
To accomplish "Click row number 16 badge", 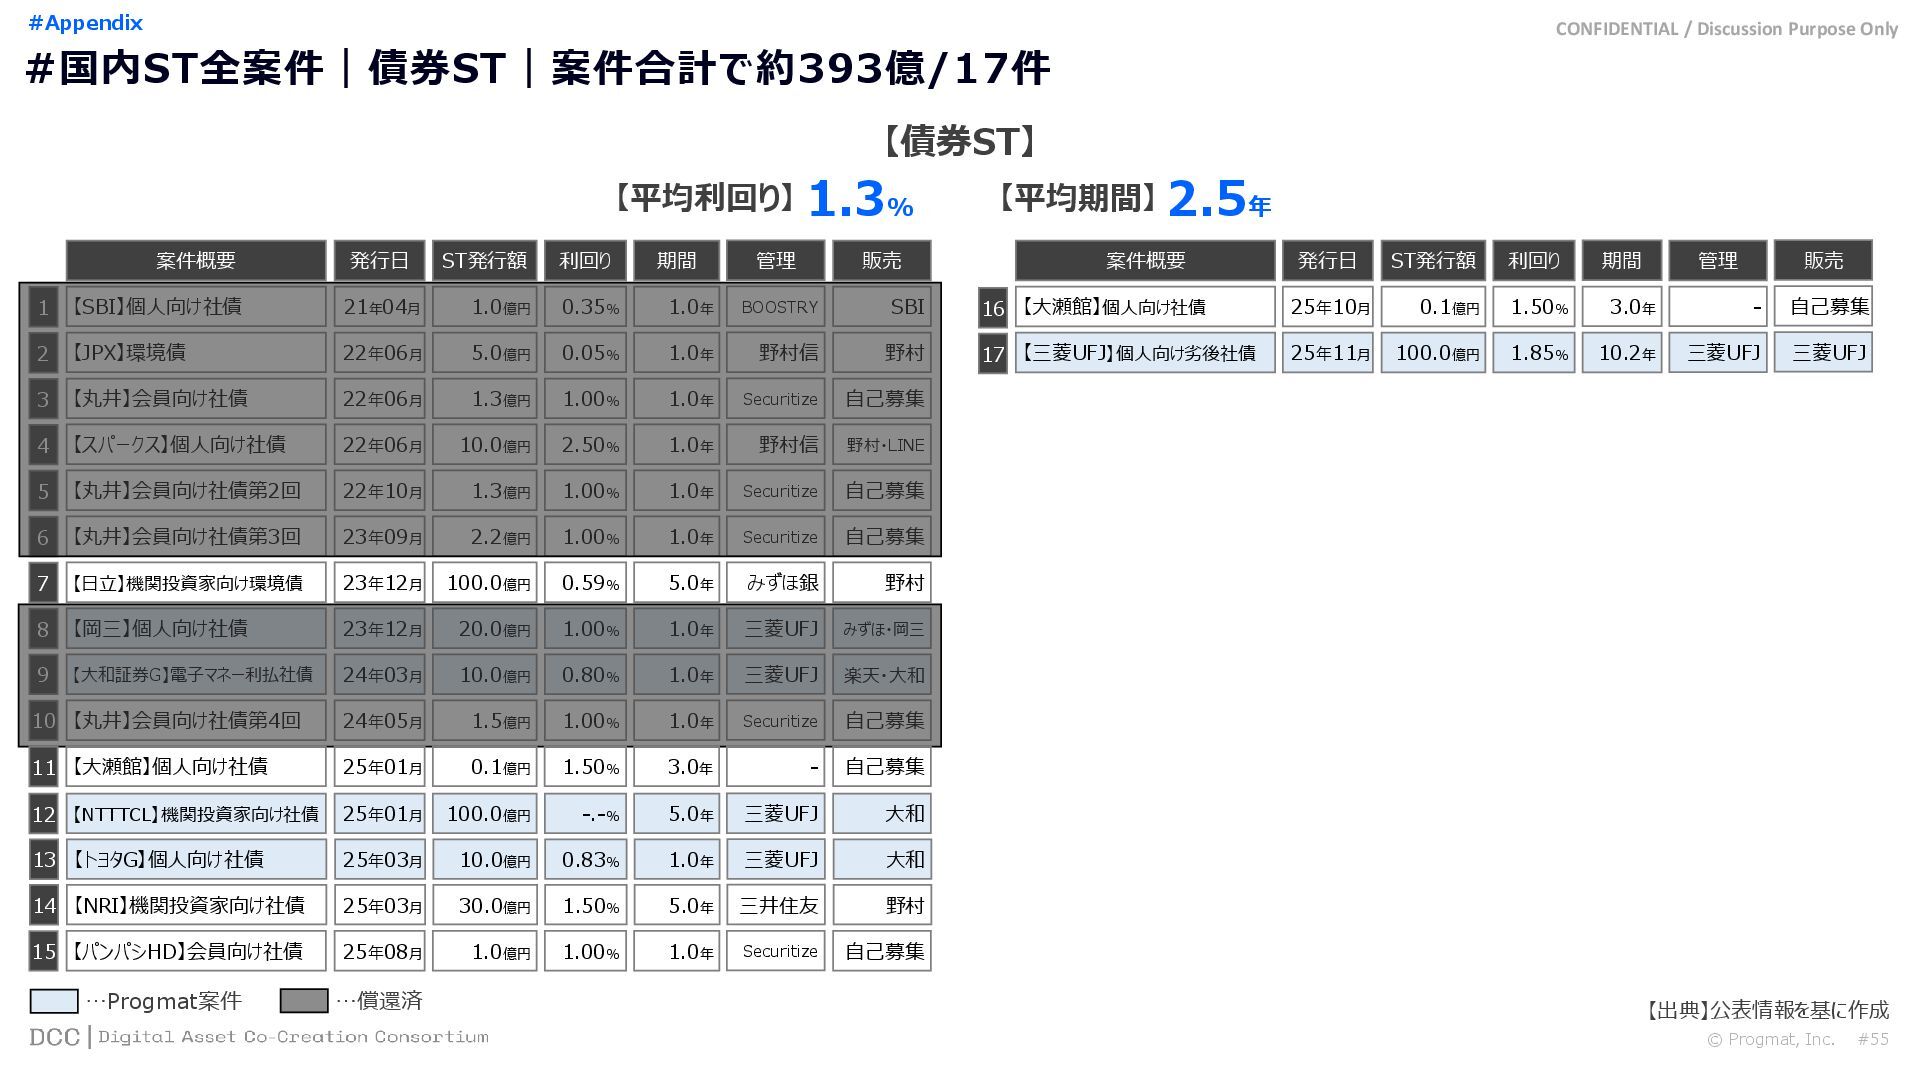I will (x=992, y=308).
